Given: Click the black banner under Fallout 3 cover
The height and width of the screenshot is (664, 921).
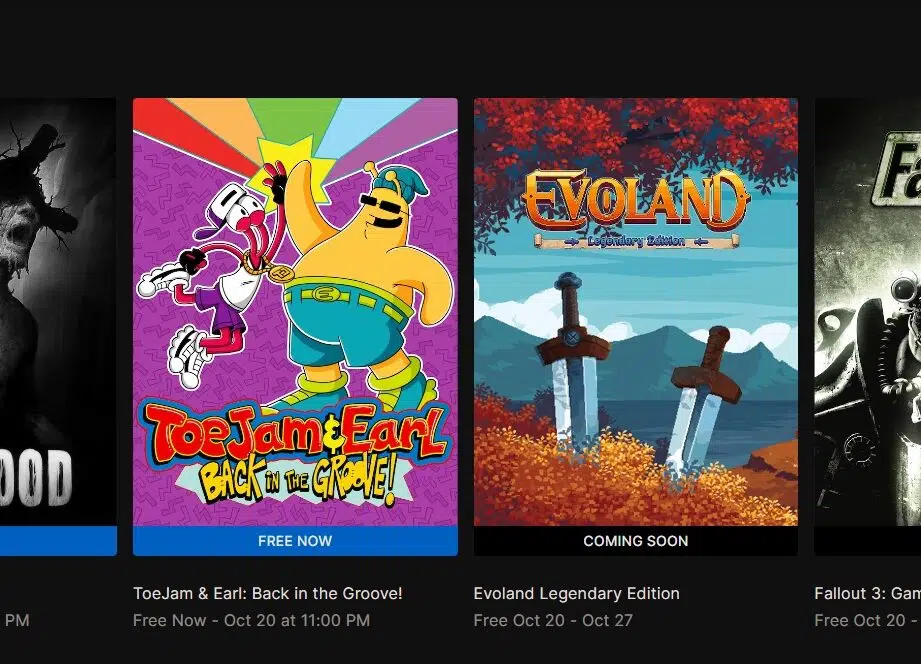Looking at the screenshot, I should coord(868,541).
